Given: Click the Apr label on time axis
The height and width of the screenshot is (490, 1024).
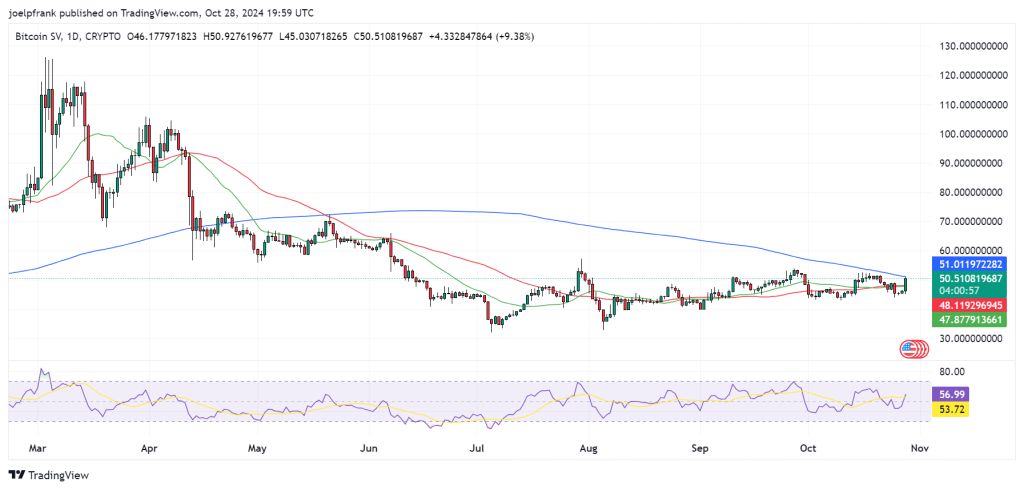Looking at the screenshot, I should [149, 449].
